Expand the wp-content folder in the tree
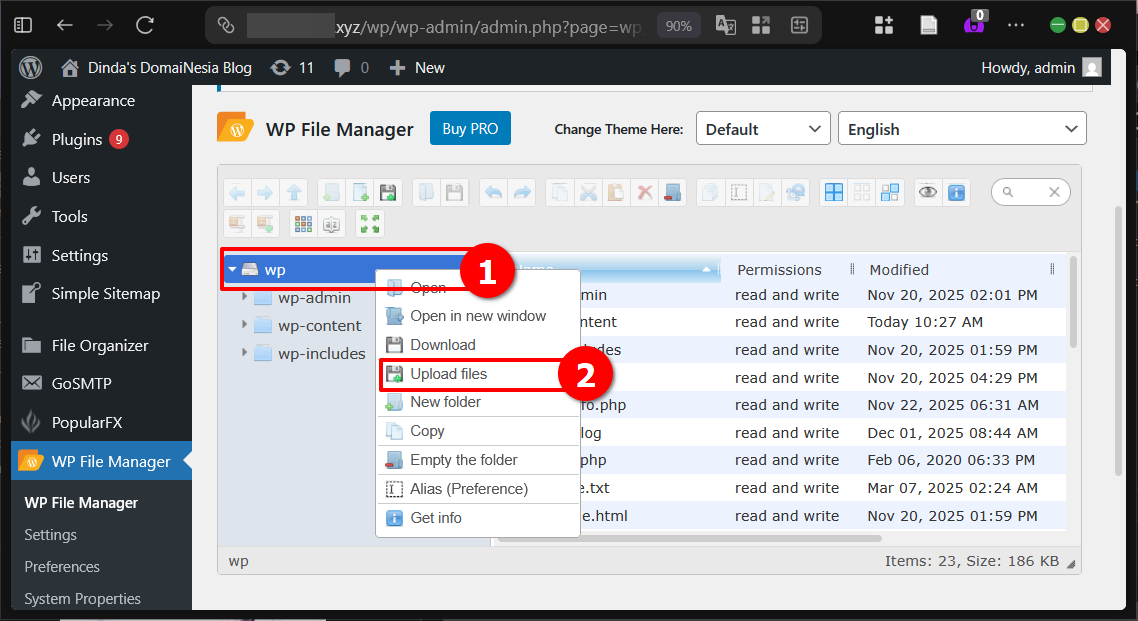The image size is (1138, 621). click(x=245, y=325)
